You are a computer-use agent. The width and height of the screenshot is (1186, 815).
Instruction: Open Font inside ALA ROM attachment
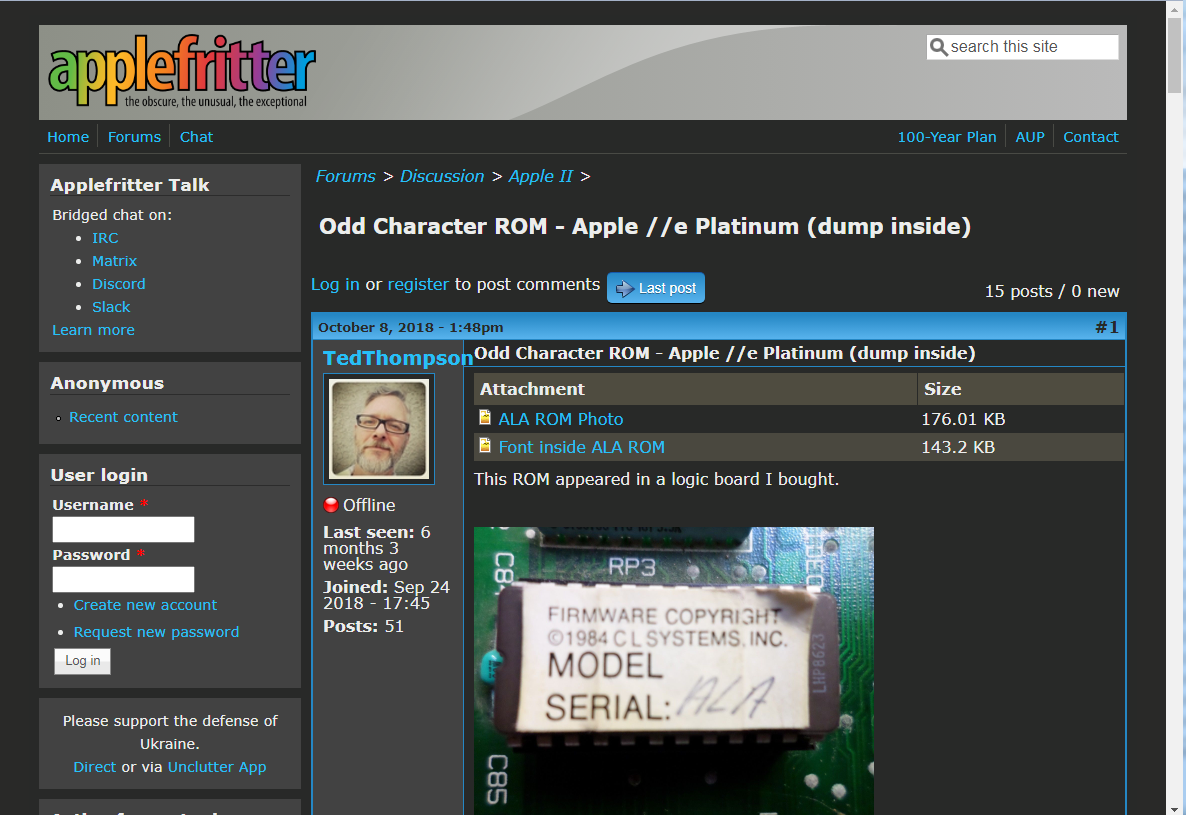pos(582,447)
